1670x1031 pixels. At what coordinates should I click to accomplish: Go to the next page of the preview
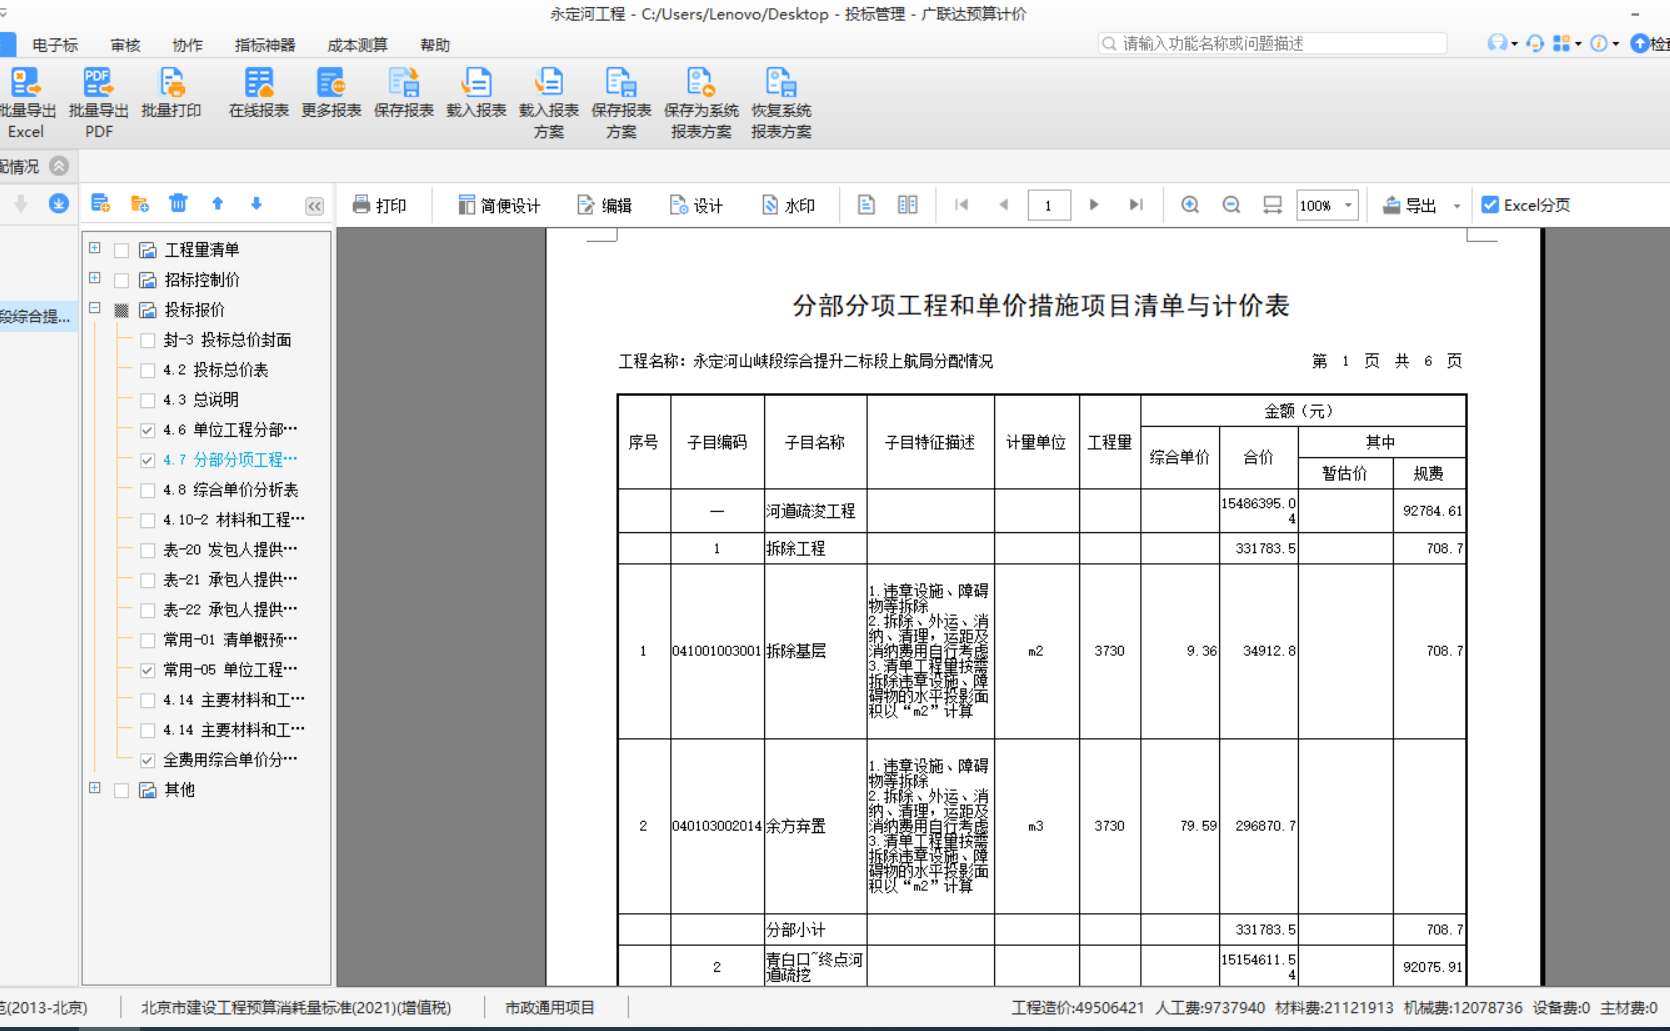(1094, 205)
